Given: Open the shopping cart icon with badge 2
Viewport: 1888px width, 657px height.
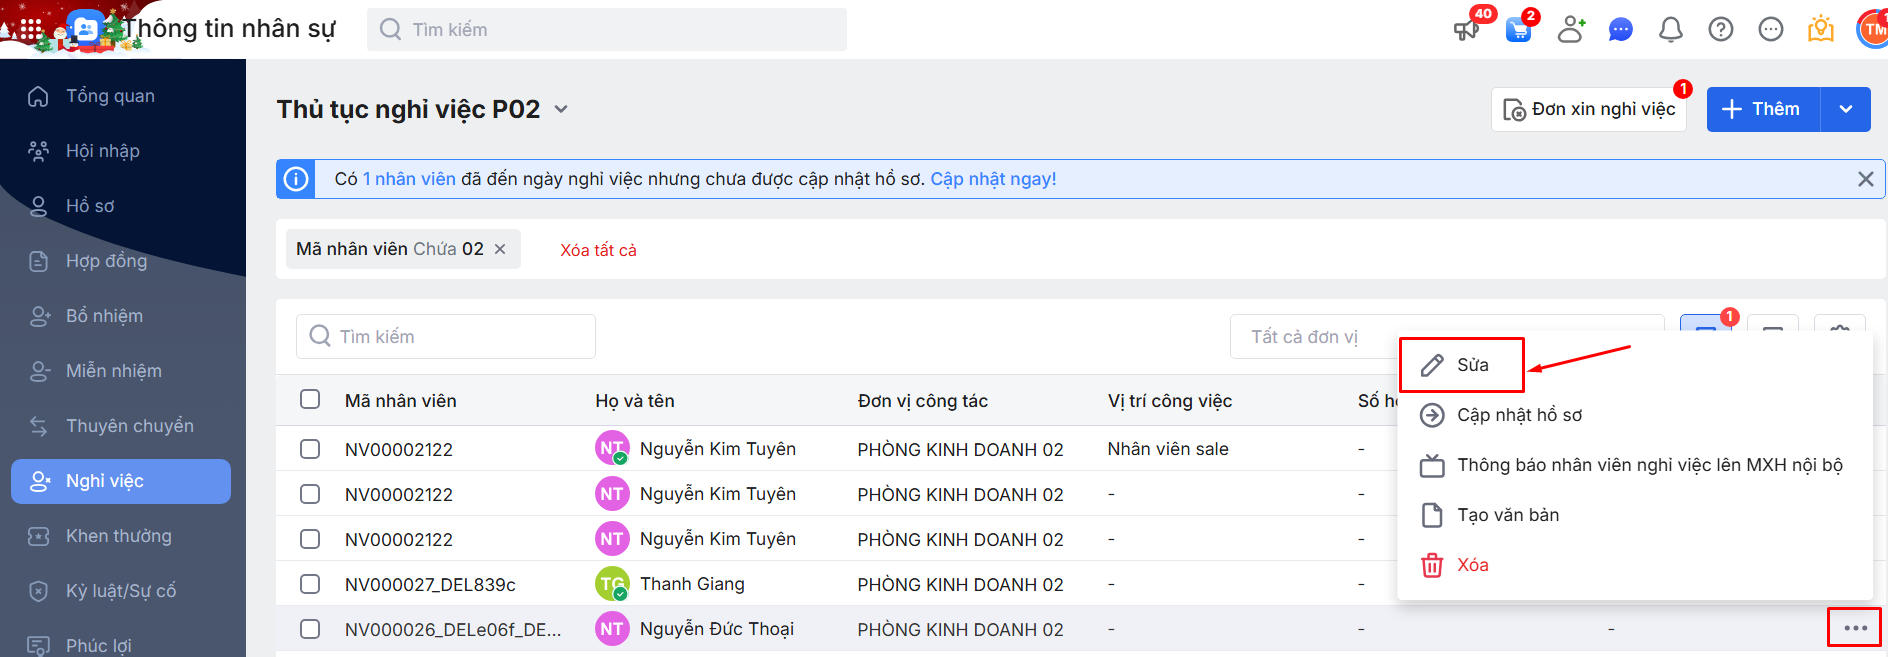Looking at the screenshot, I should point(1519,29).
